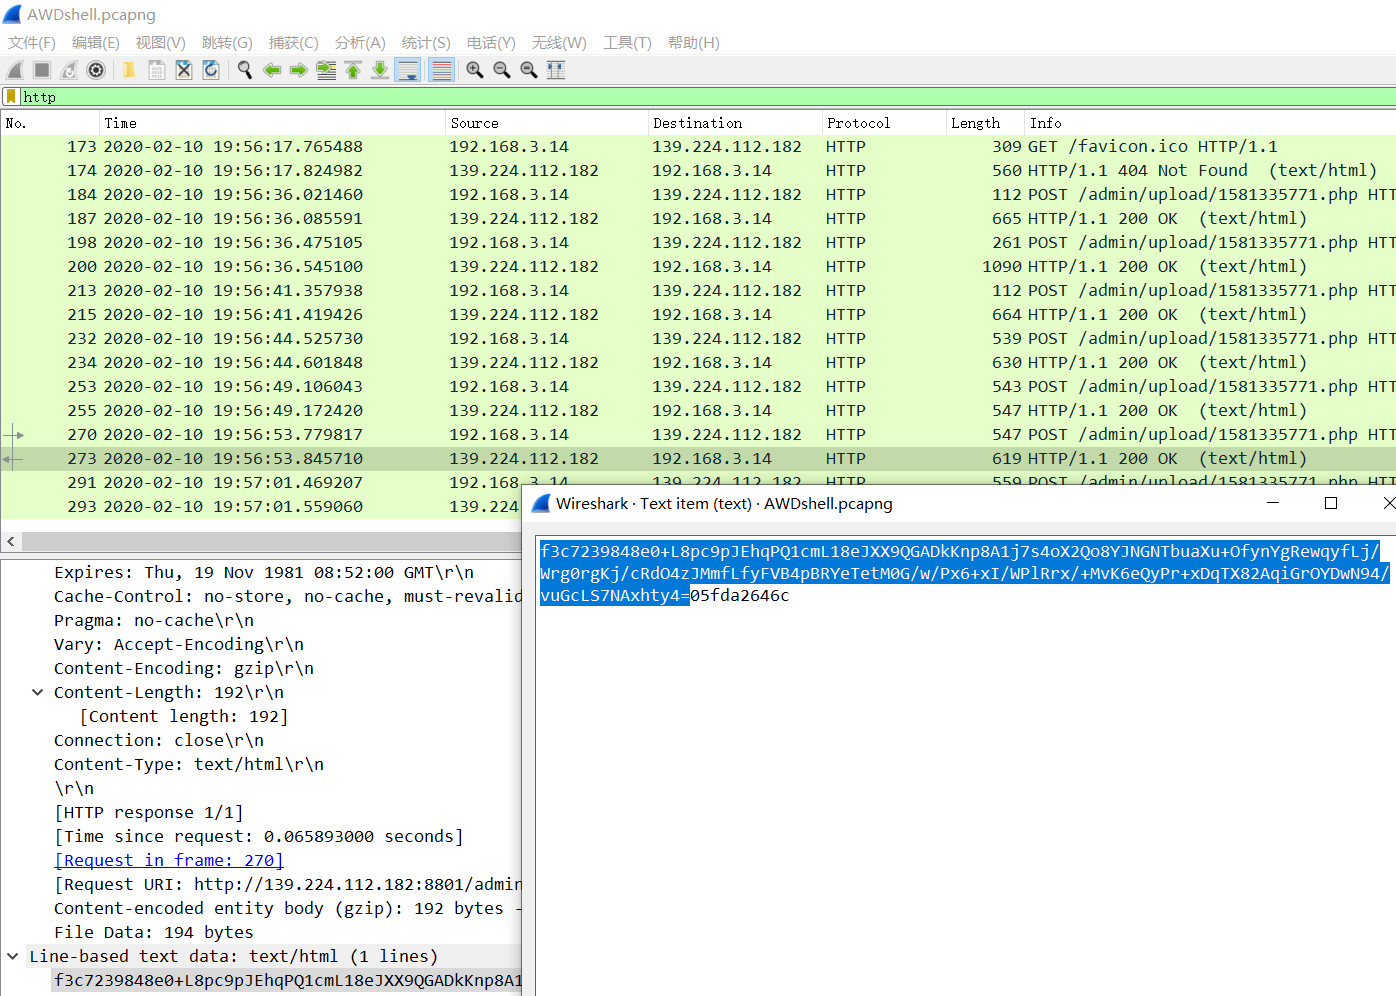Collapse the Line-based text data section
This screenshot has width=1396, height=996.
(x=13, y=956)
